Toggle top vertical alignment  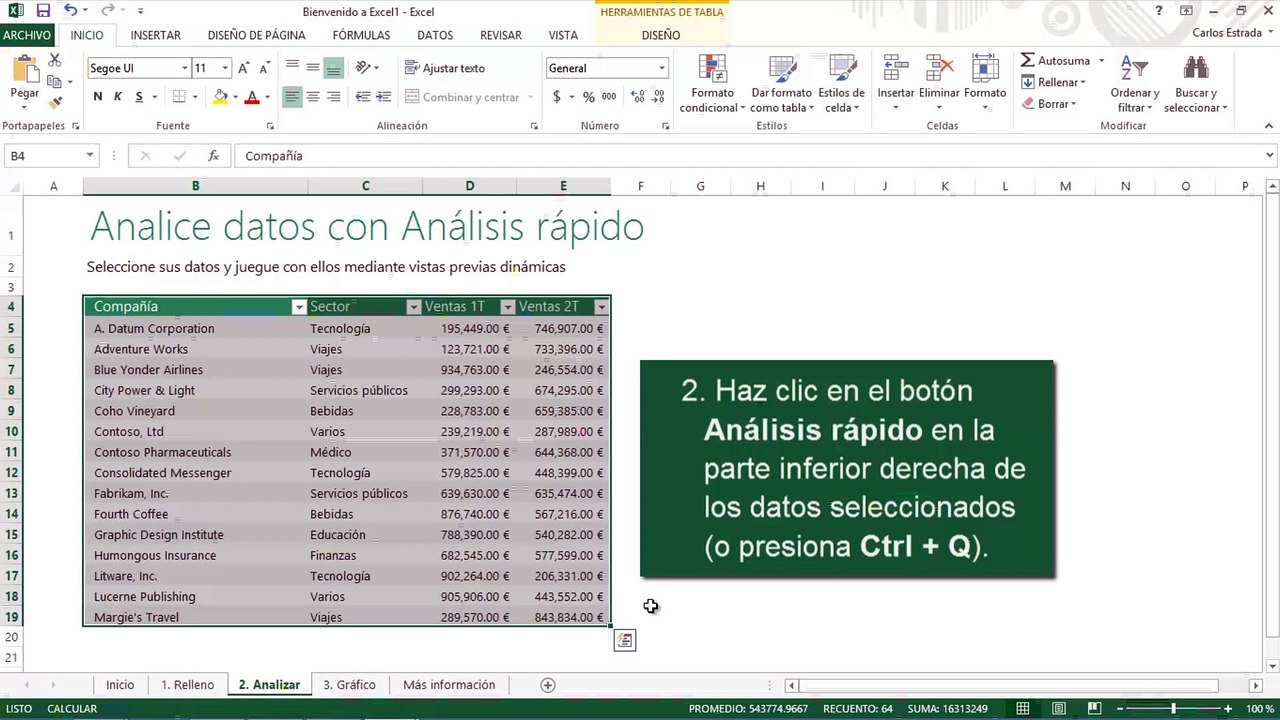(292, 68)
